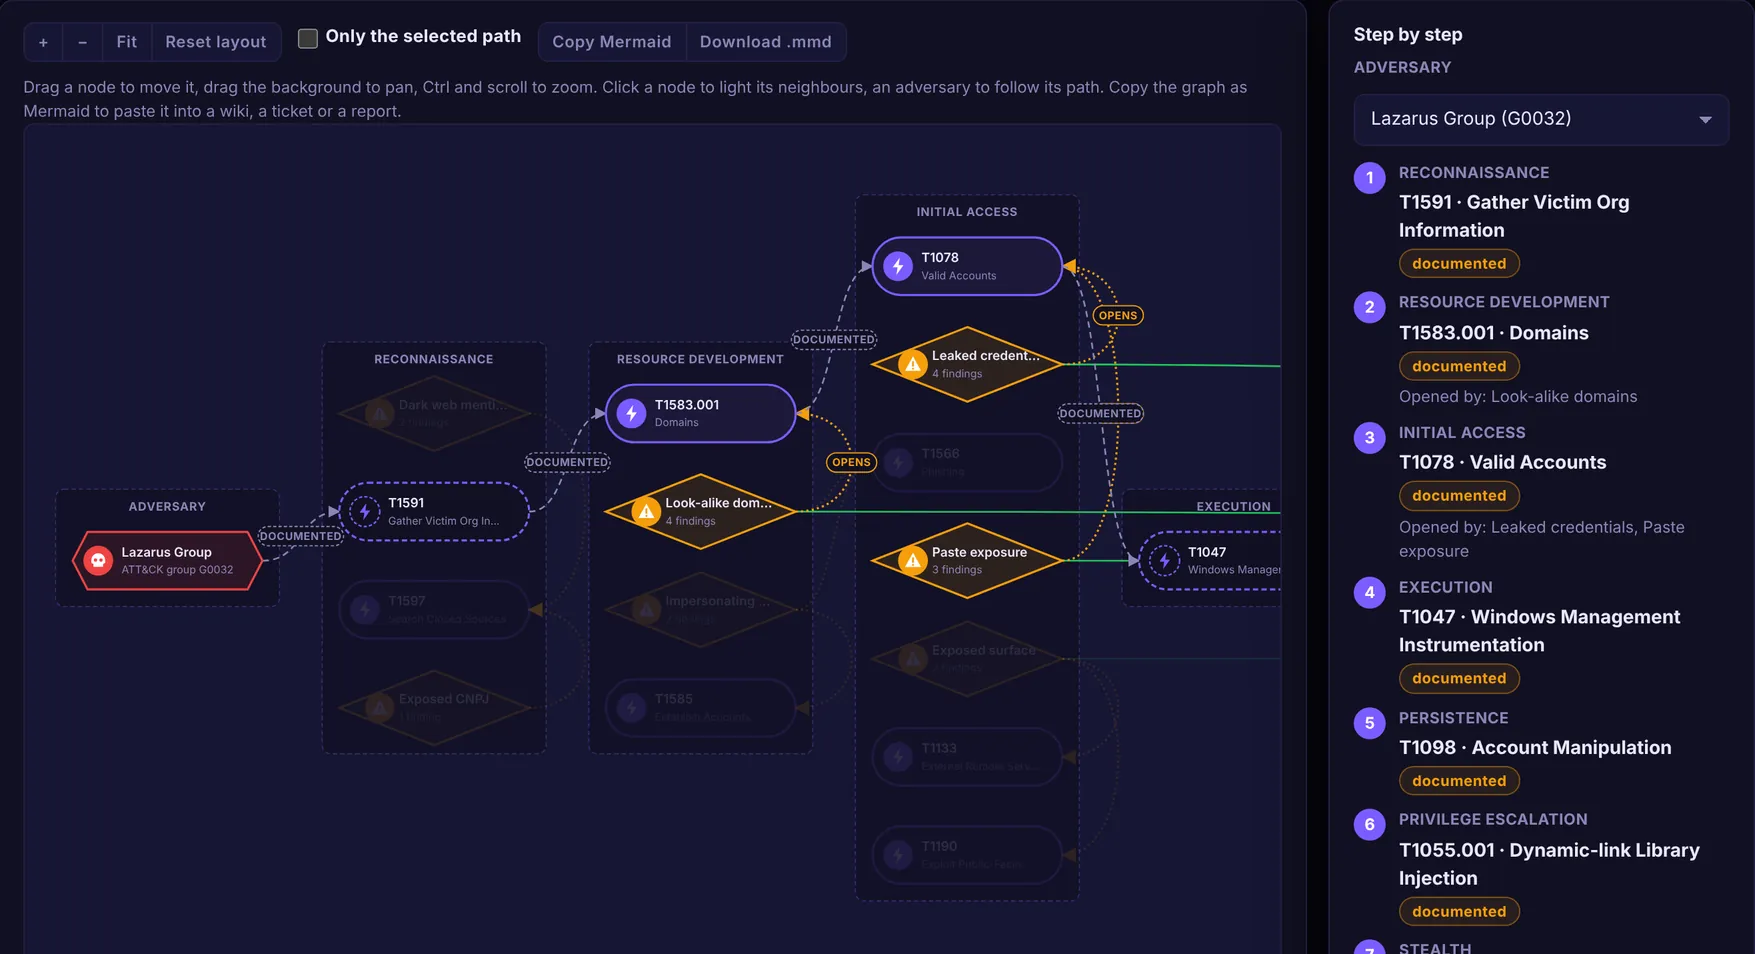Click step 5 number badge
Screen dimensions: 1755x954
[x=1370, y=723]
